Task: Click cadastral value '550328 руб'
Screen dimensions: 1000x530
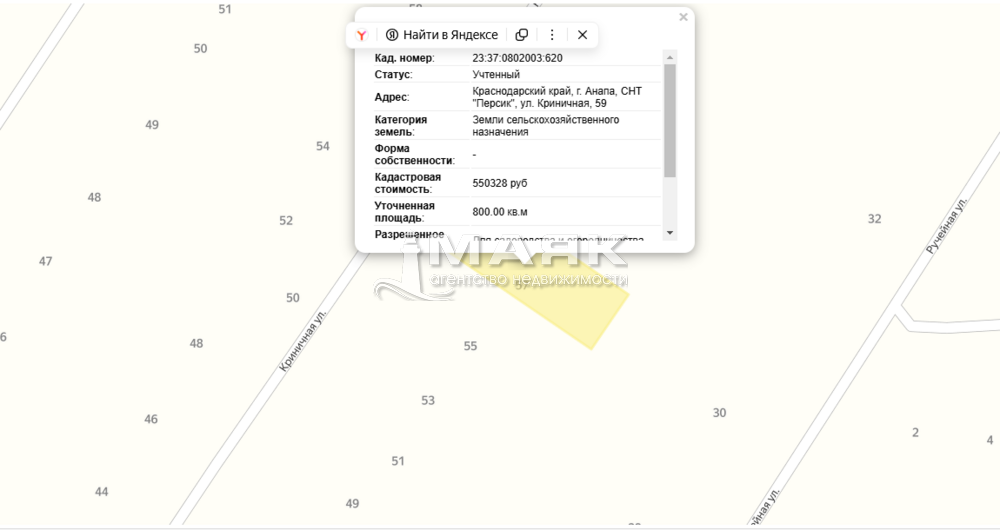Action: pyautogui.click(x=499, y=183)
